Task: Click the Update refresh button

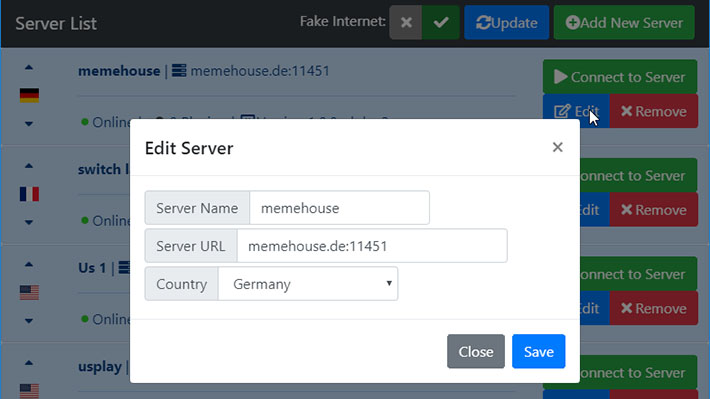Action: coord(506,22)
